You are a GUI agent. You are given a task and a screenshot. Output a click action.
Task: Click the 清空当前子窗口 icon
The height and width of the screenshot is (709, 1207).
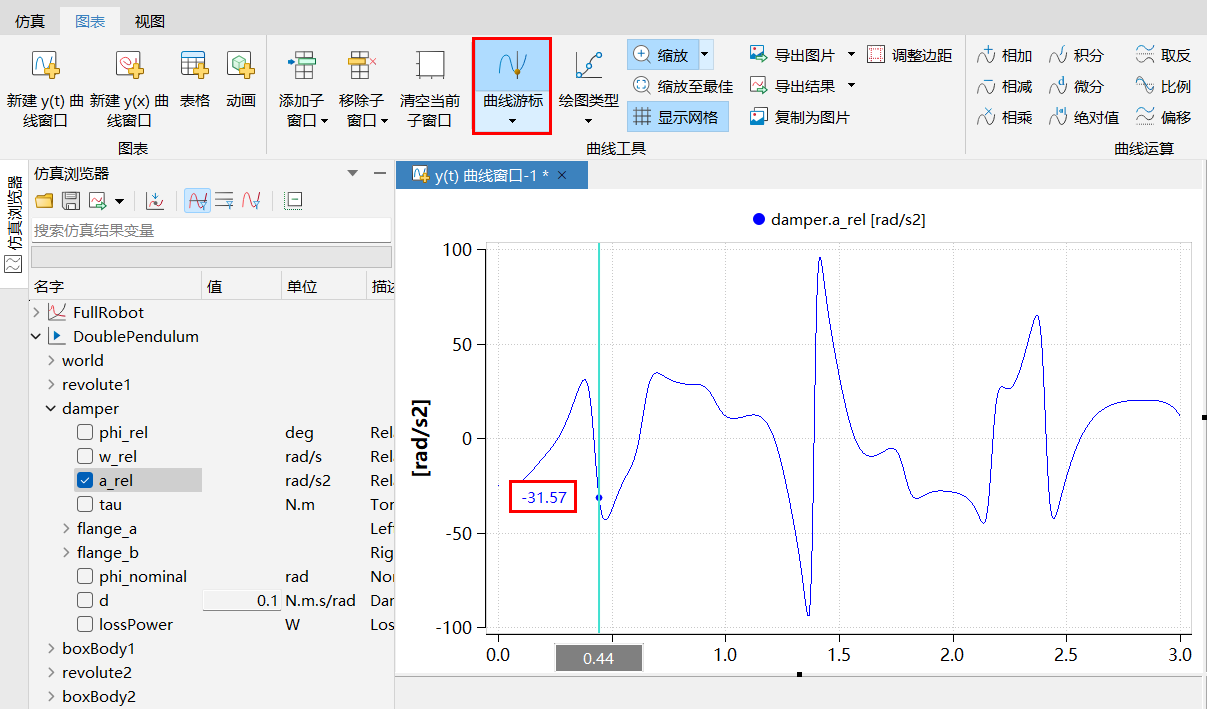[430, 66]
